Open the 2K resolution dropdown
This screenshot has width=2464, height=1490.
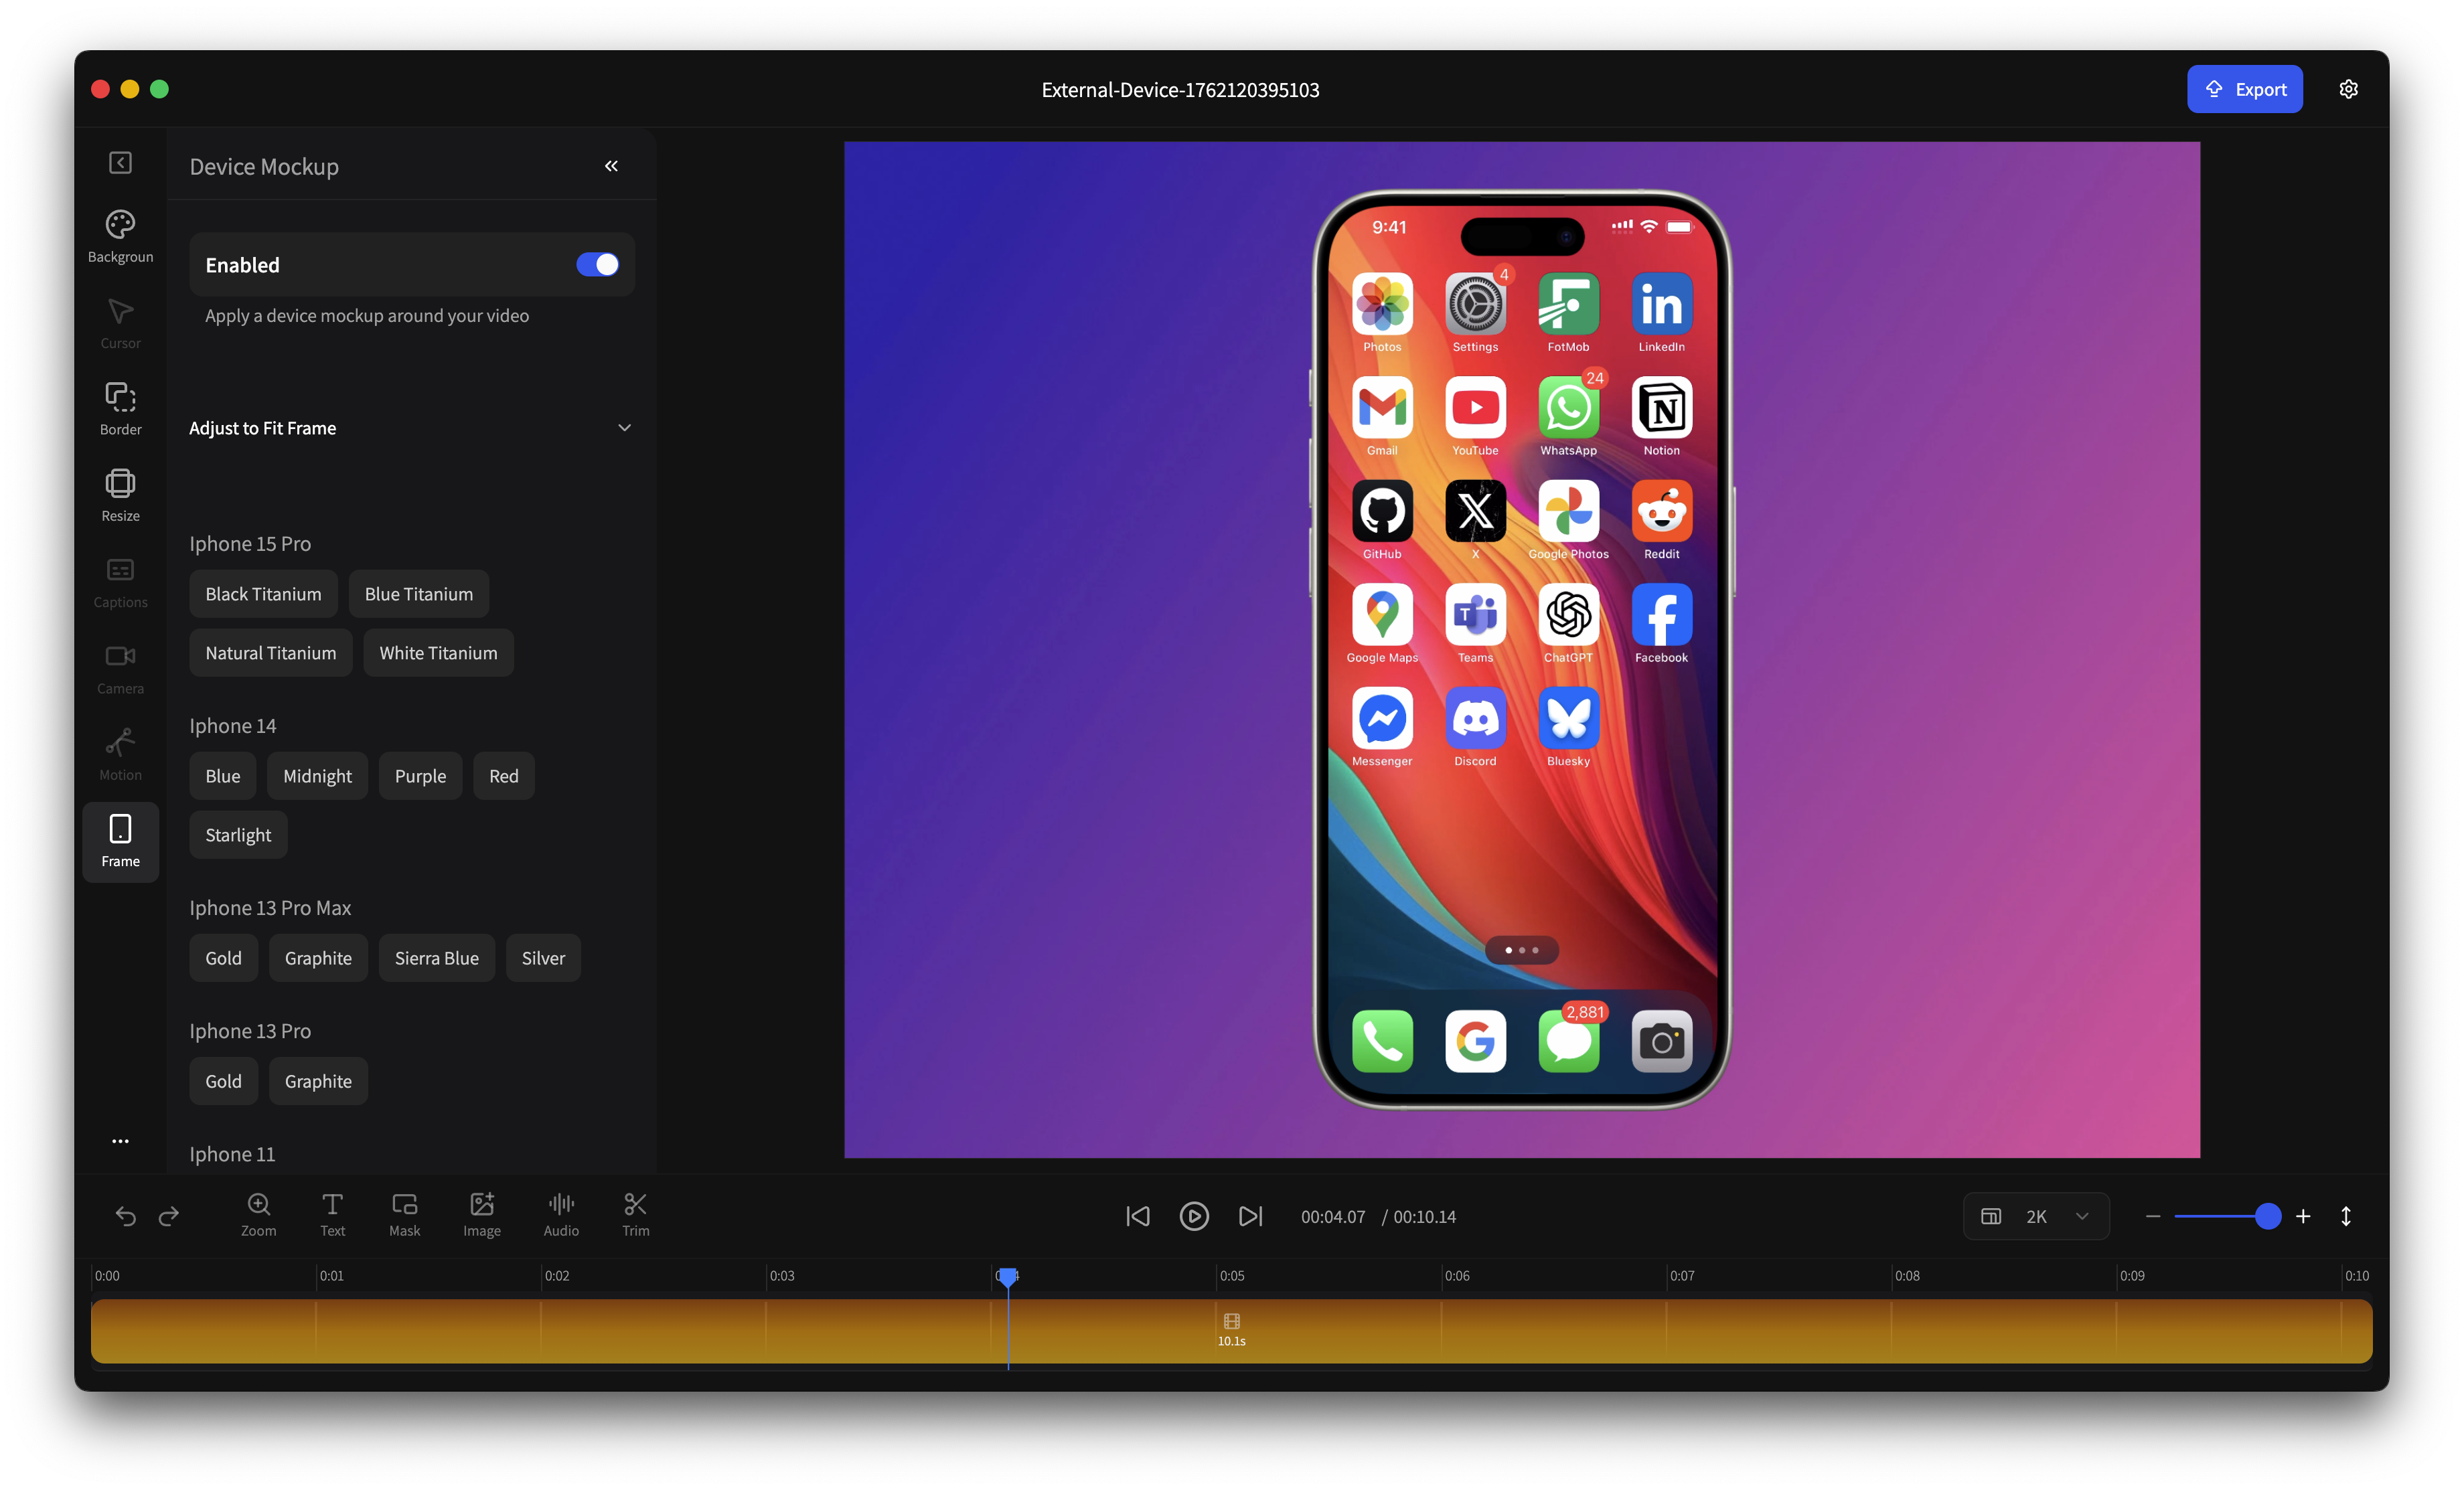point(2037,1216)
